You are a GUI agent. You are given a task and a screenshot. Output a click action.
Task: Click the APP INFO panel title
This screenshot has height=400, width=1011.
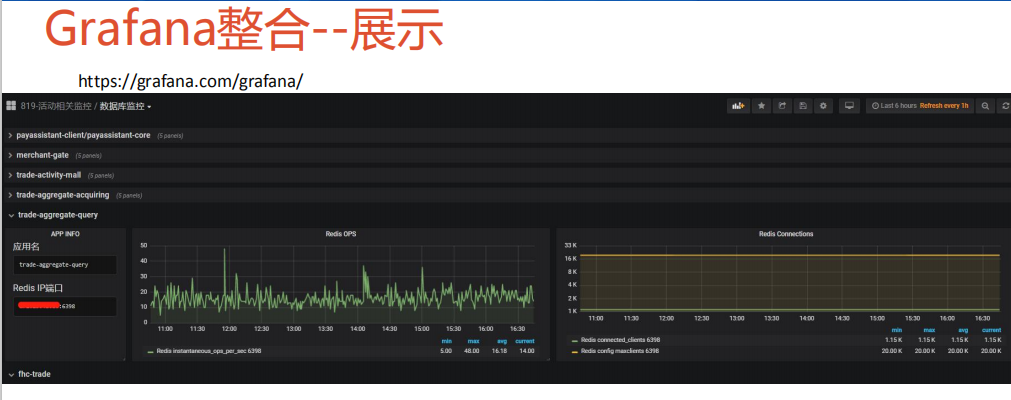pos(65,234)
